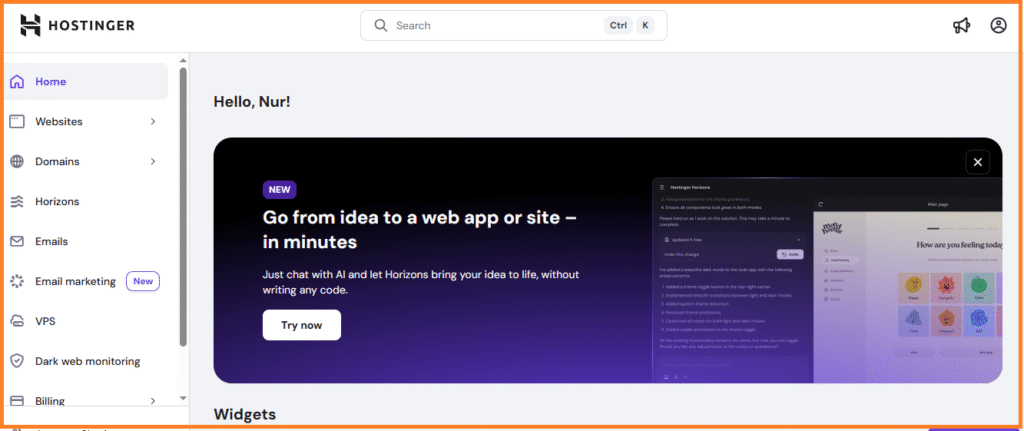Click the Home house icon
Screen dimensions: 1024x431
(17, 82)
